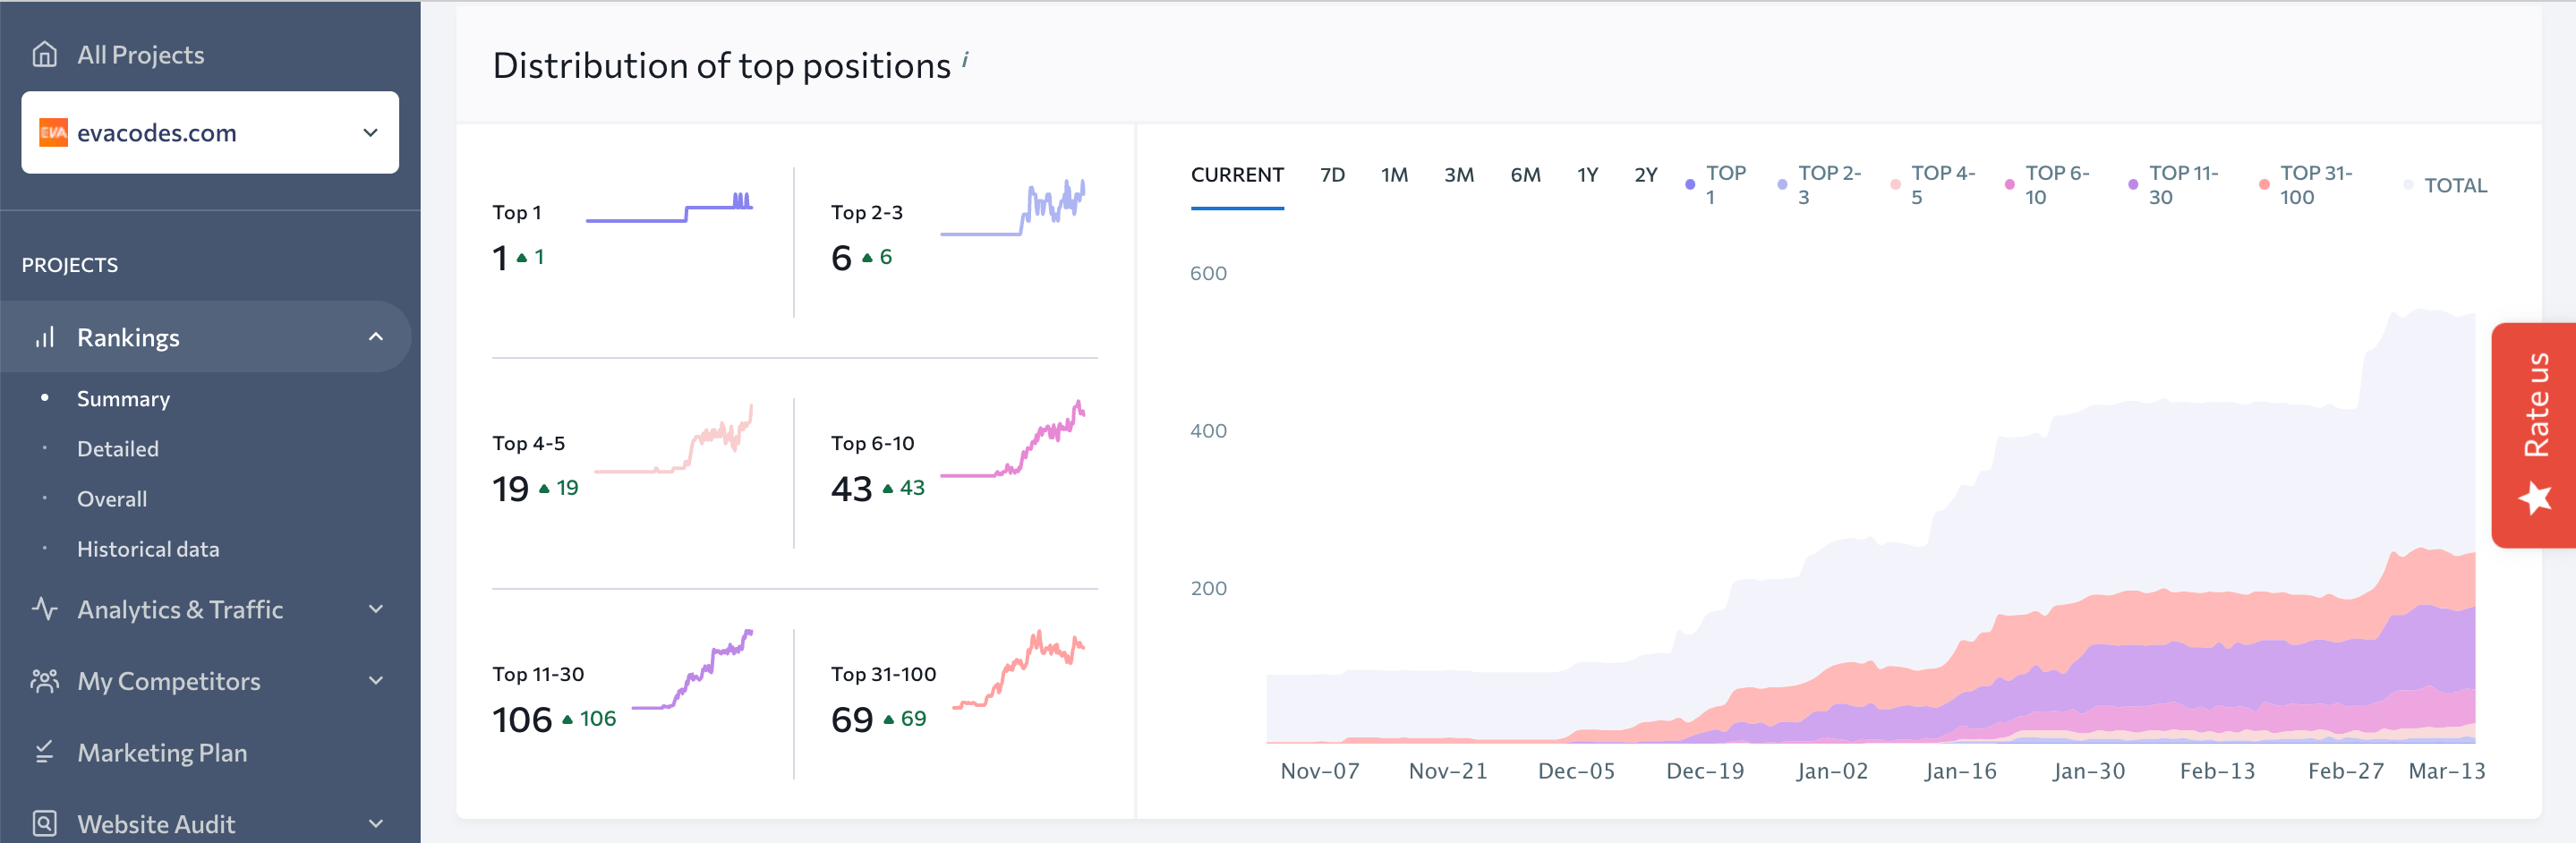This screenshot has height=843, width=2576.
Task: Click the info icon beside Distribution title
Action: tap(965, 59)
